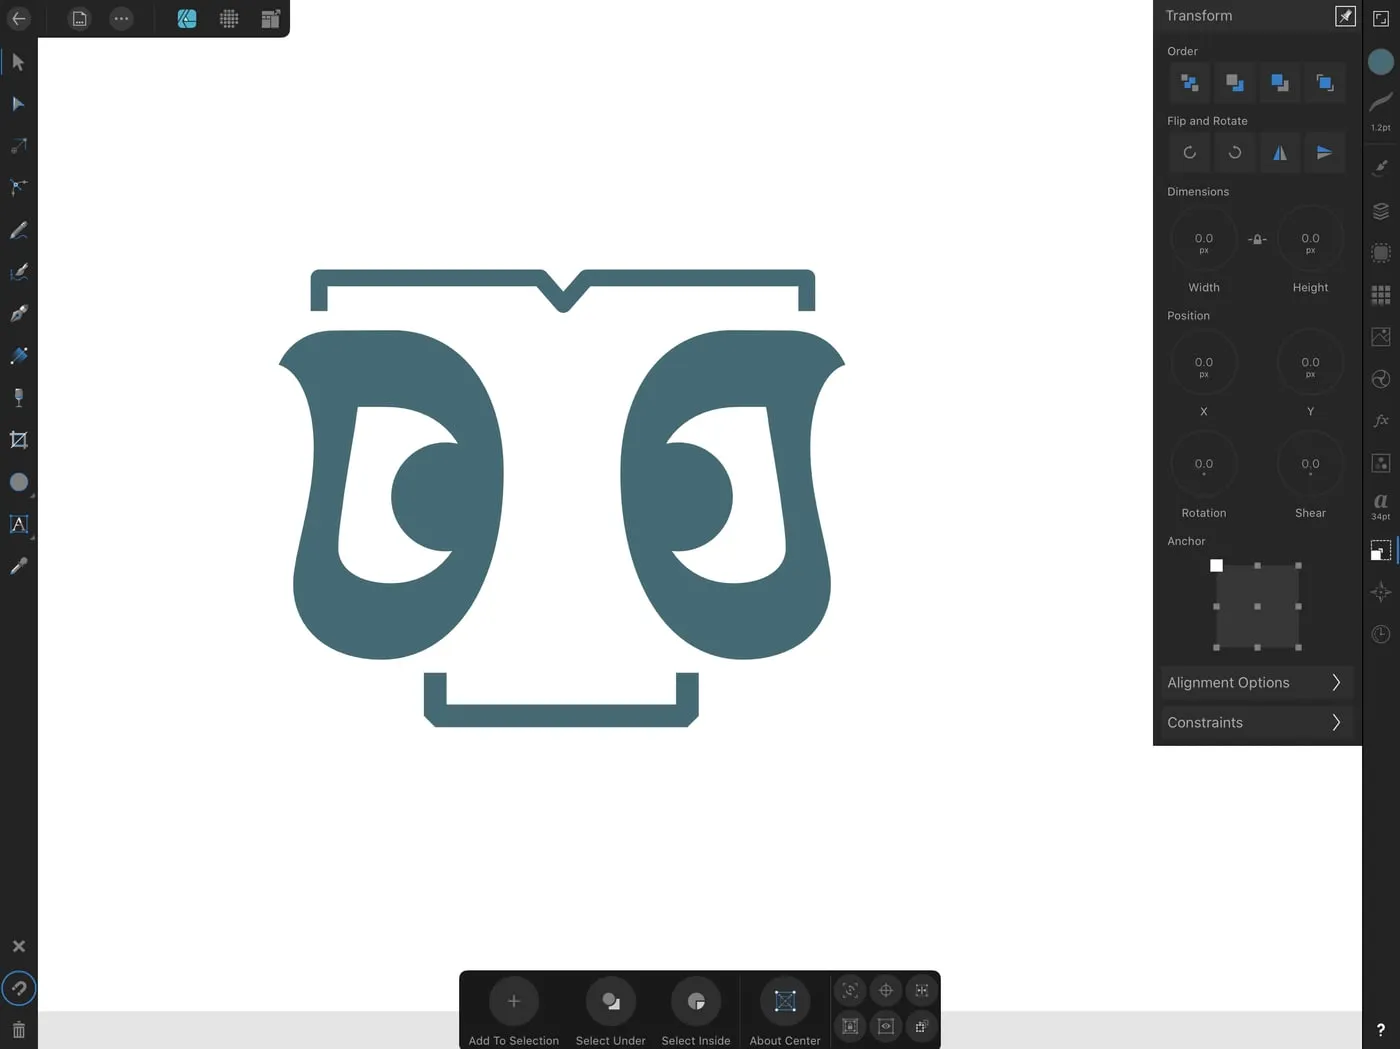Switch to the Export persona
Screen dimensions: 1400x1049
[270, 19]
